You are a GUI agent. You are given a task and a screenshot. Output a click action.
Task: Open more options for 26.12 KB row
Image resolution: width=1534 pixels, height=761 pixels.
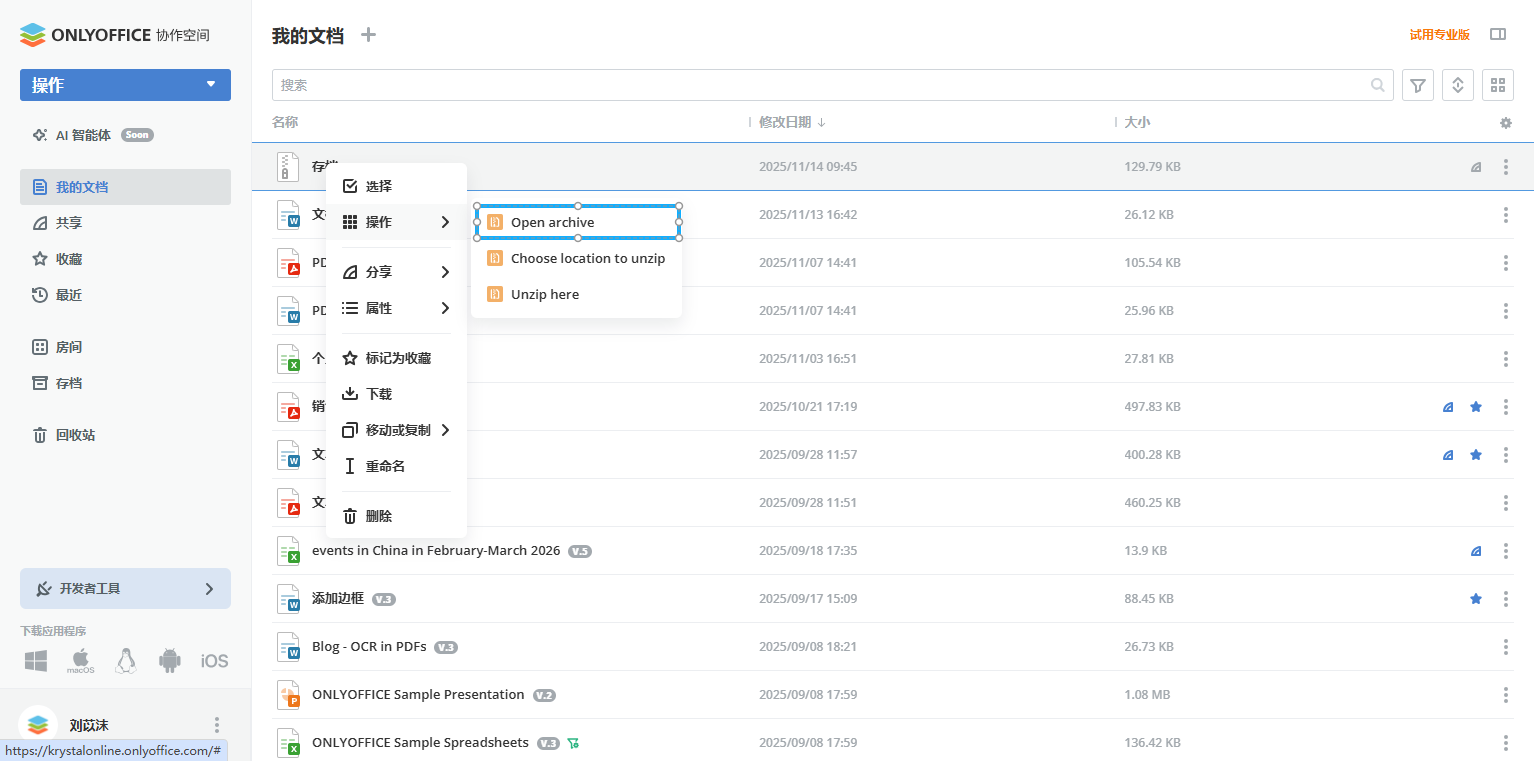(1506, 215)
